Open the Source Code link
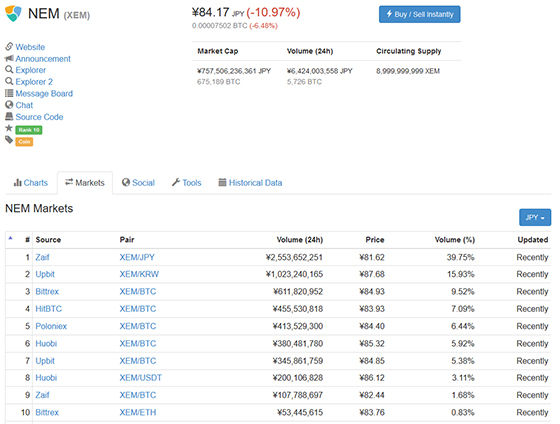This screenshot has height=424, width=560. point(39,117)
